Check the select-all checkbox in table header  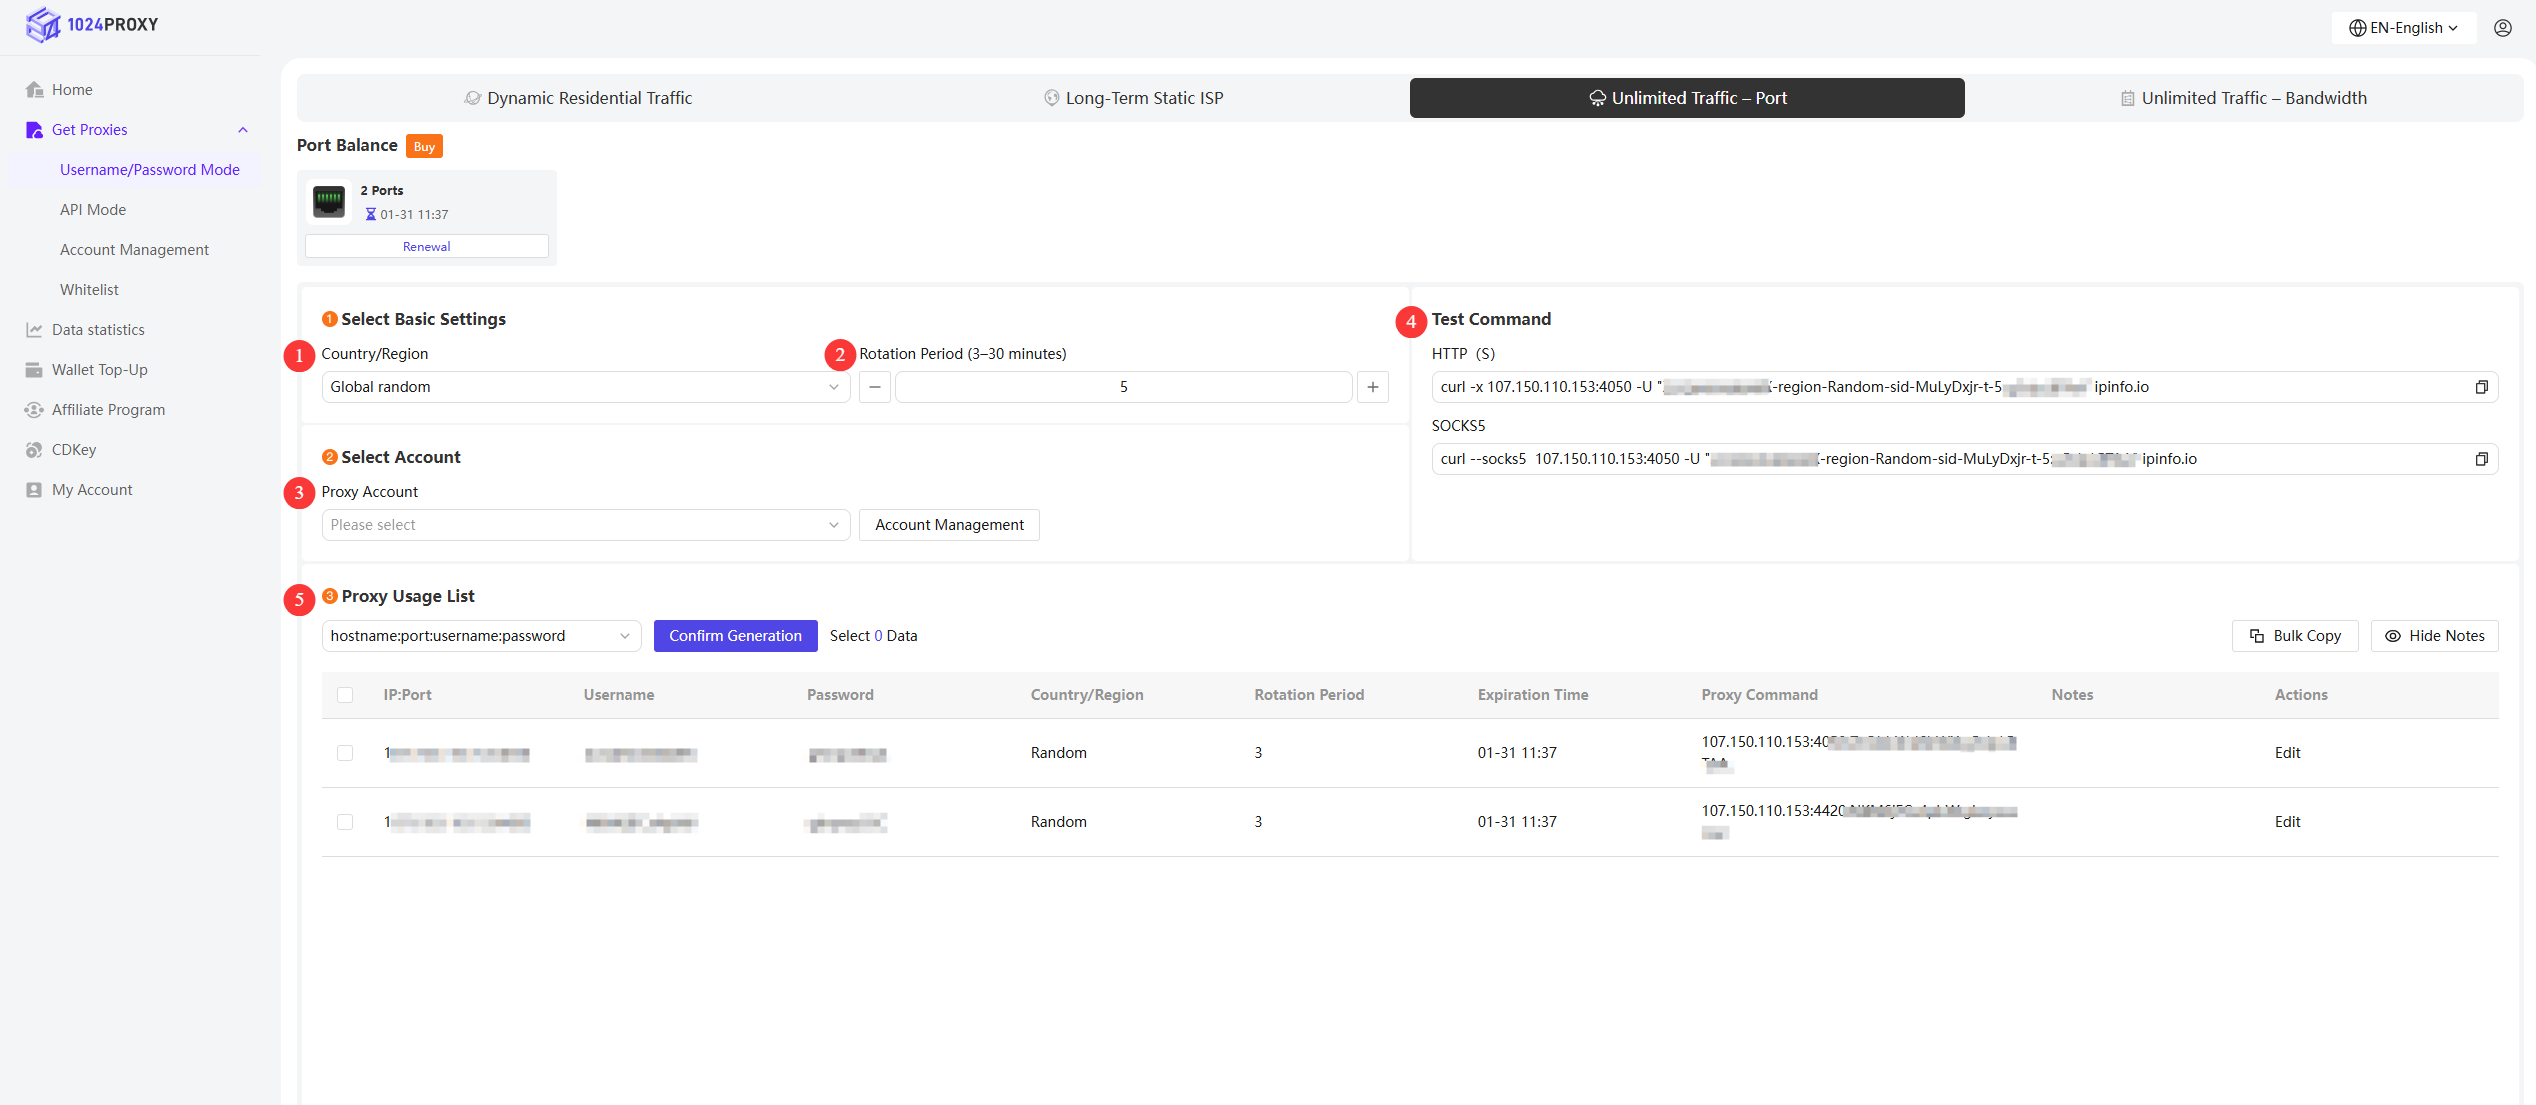[345, 695]
